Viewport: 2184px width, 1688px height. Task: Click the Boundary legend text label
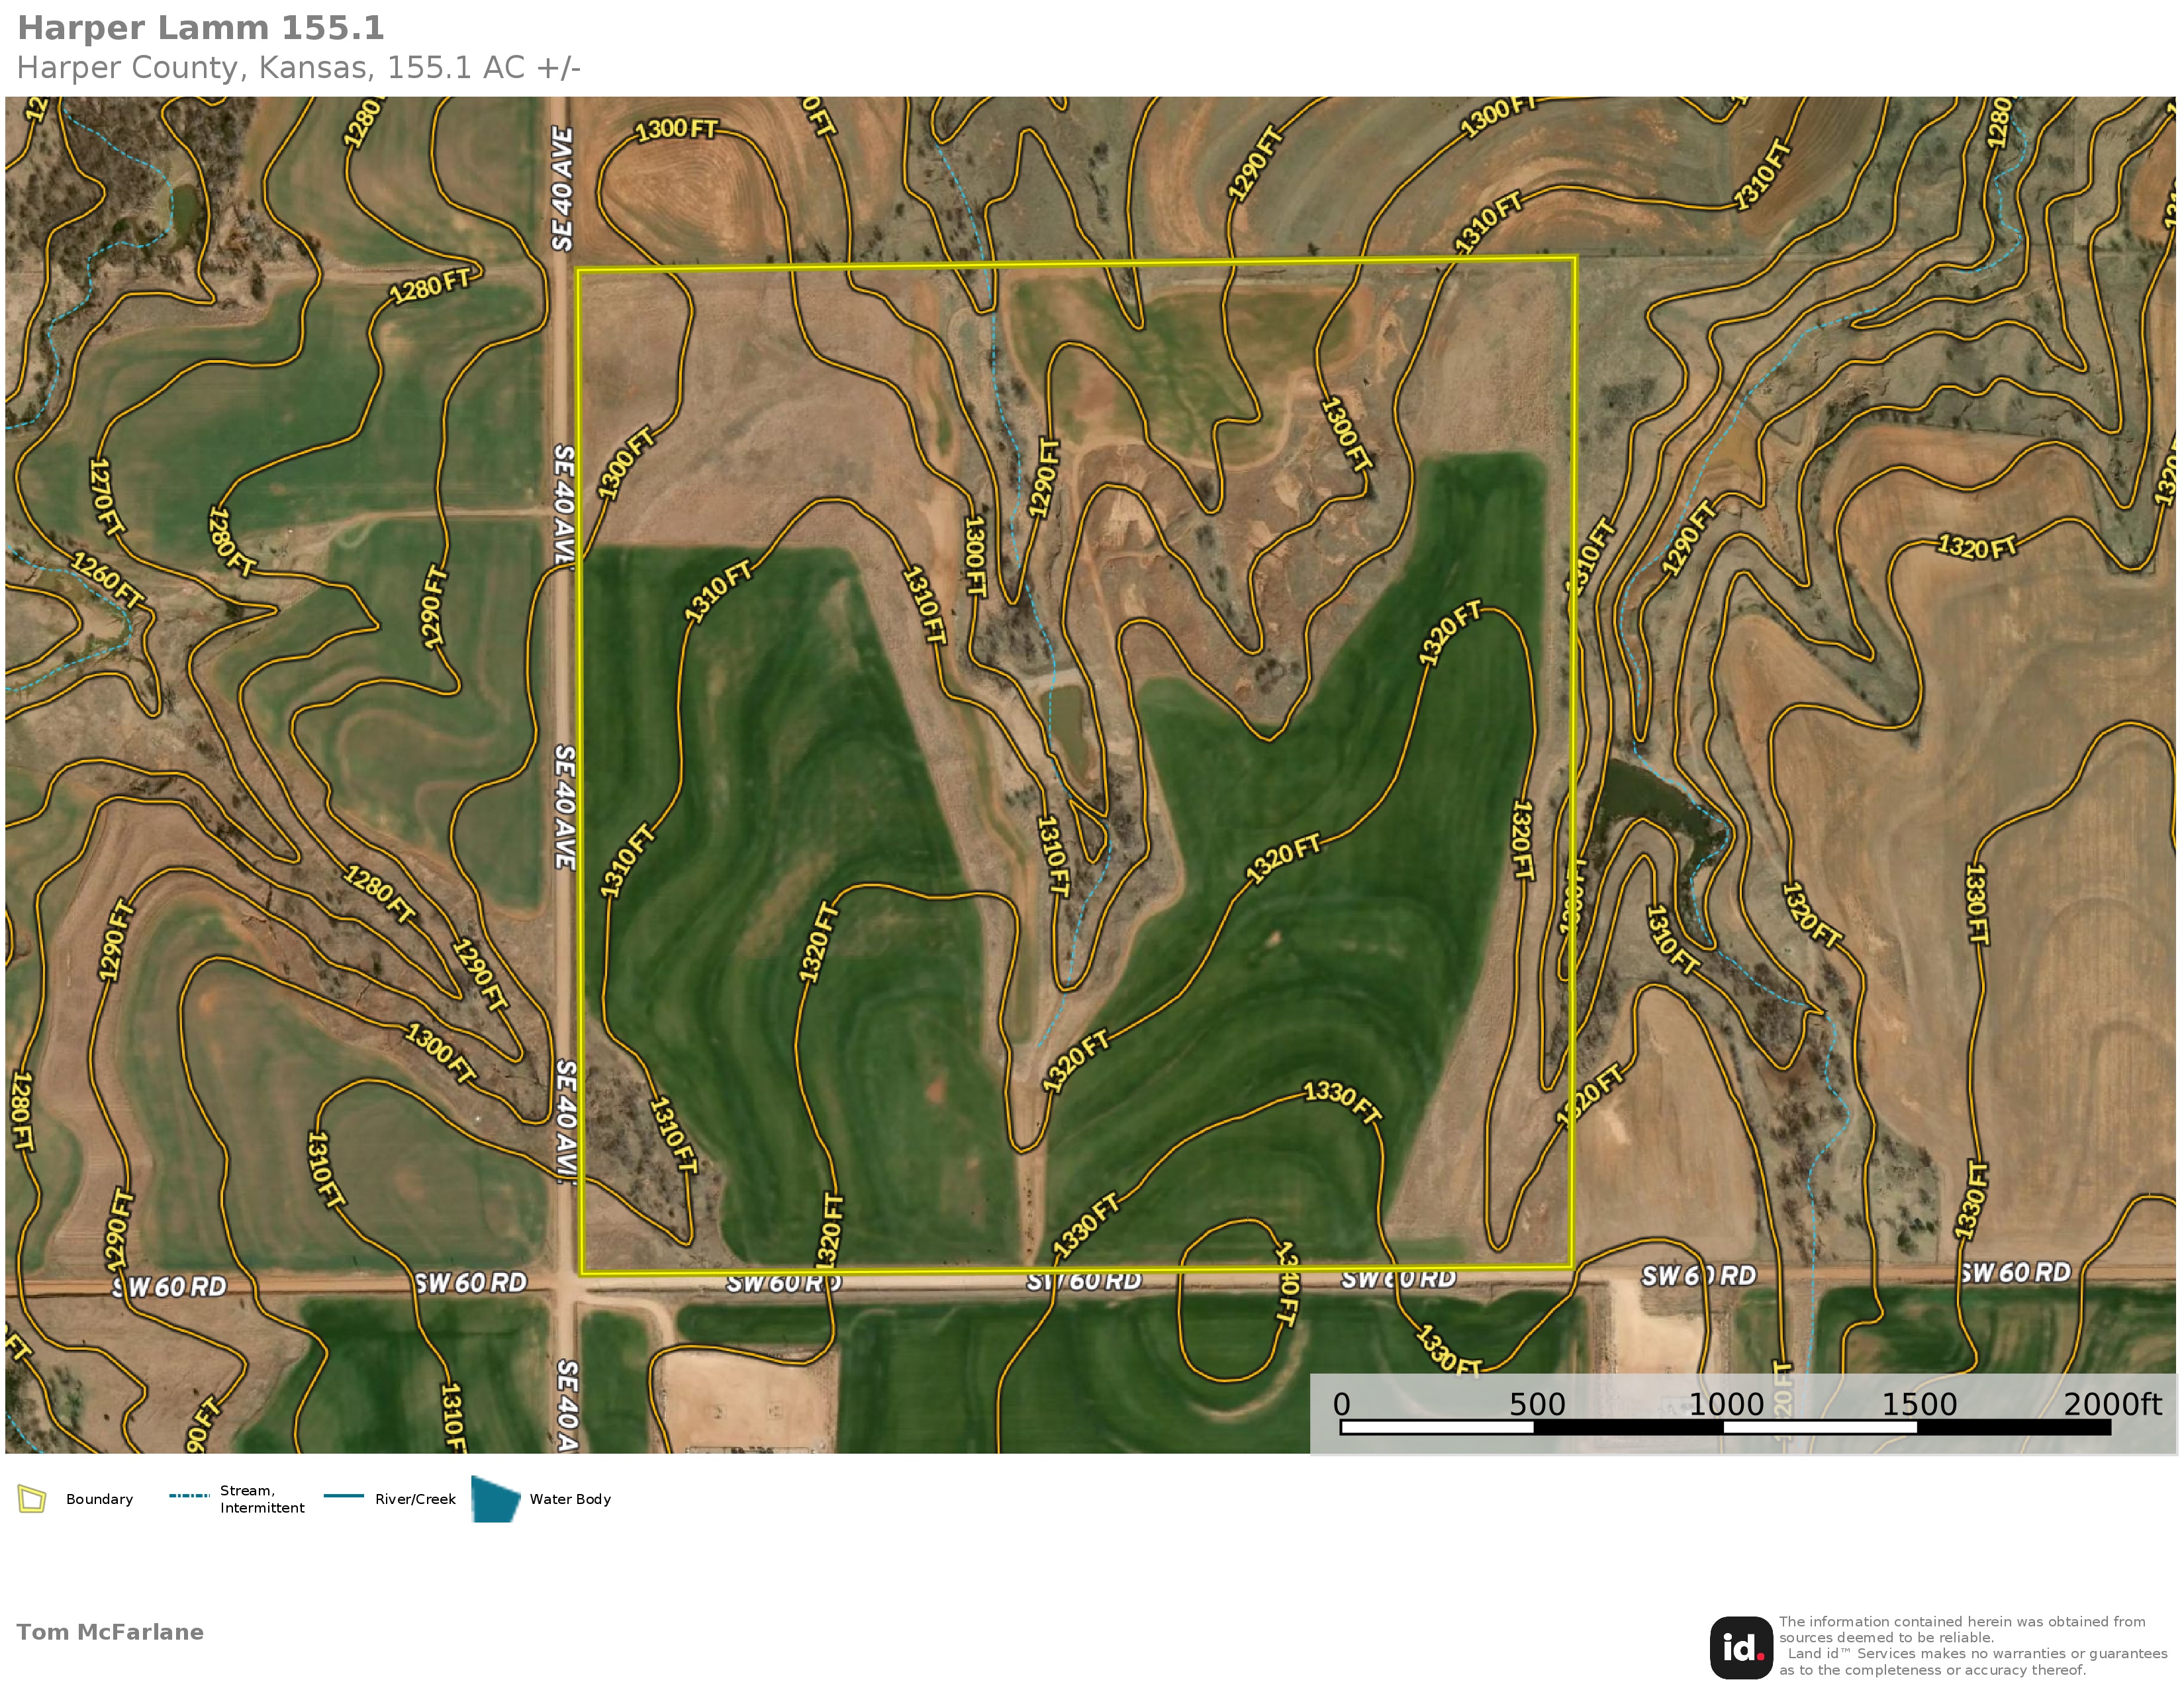pos(99,1499)
